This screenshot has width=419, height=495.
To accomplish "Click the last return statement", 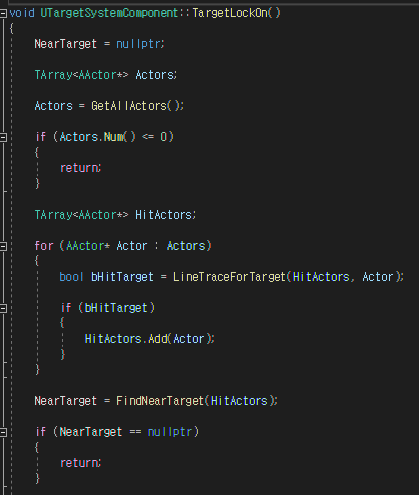I will click(x=80, y=463).
